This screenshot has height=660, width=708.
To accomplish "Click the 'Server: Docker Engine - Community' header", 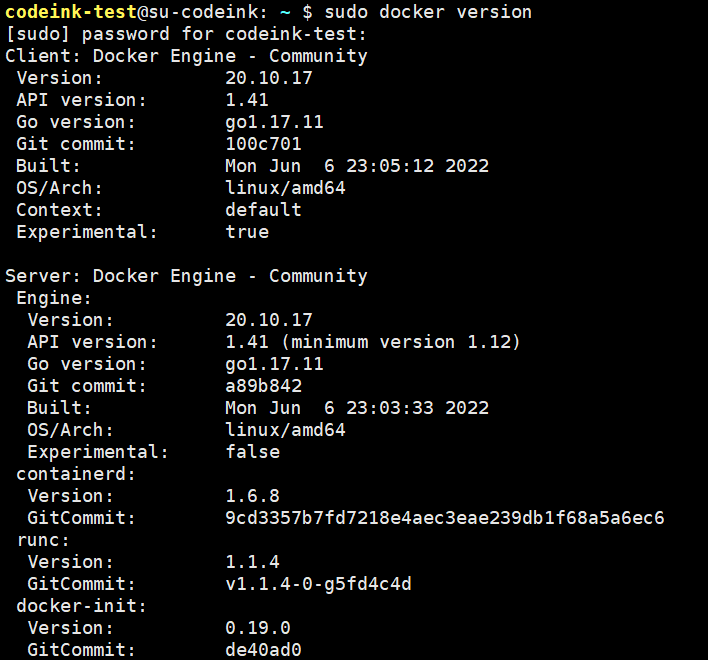I will [x=186, y=276].
